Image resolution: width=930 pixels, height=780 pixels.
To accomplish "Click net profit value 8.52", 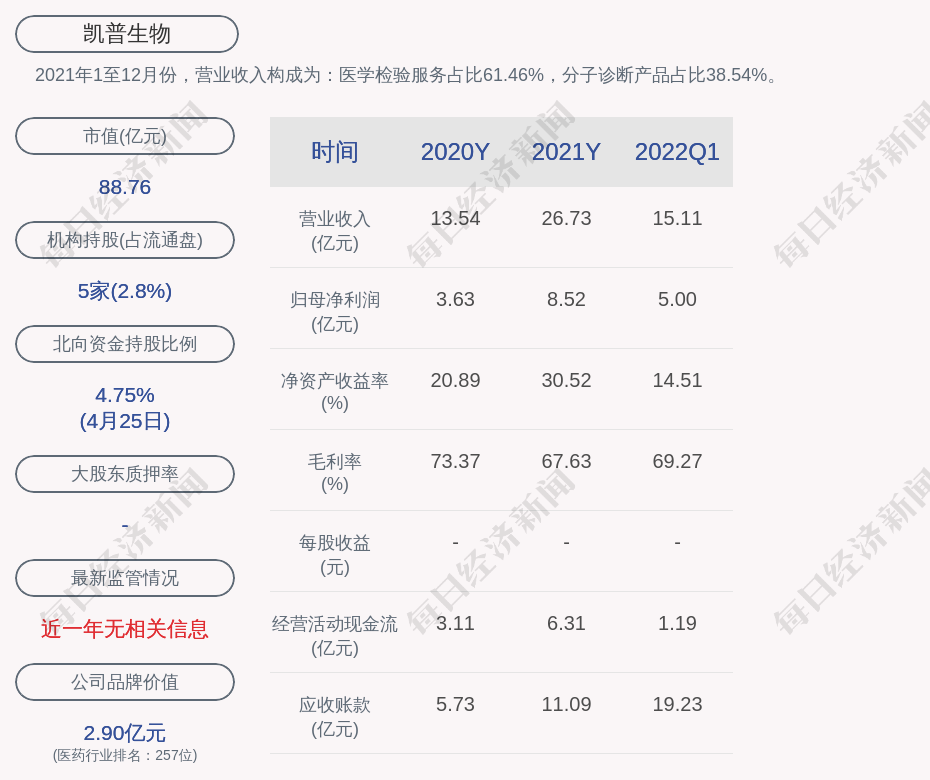I will [x=566, y=299].
